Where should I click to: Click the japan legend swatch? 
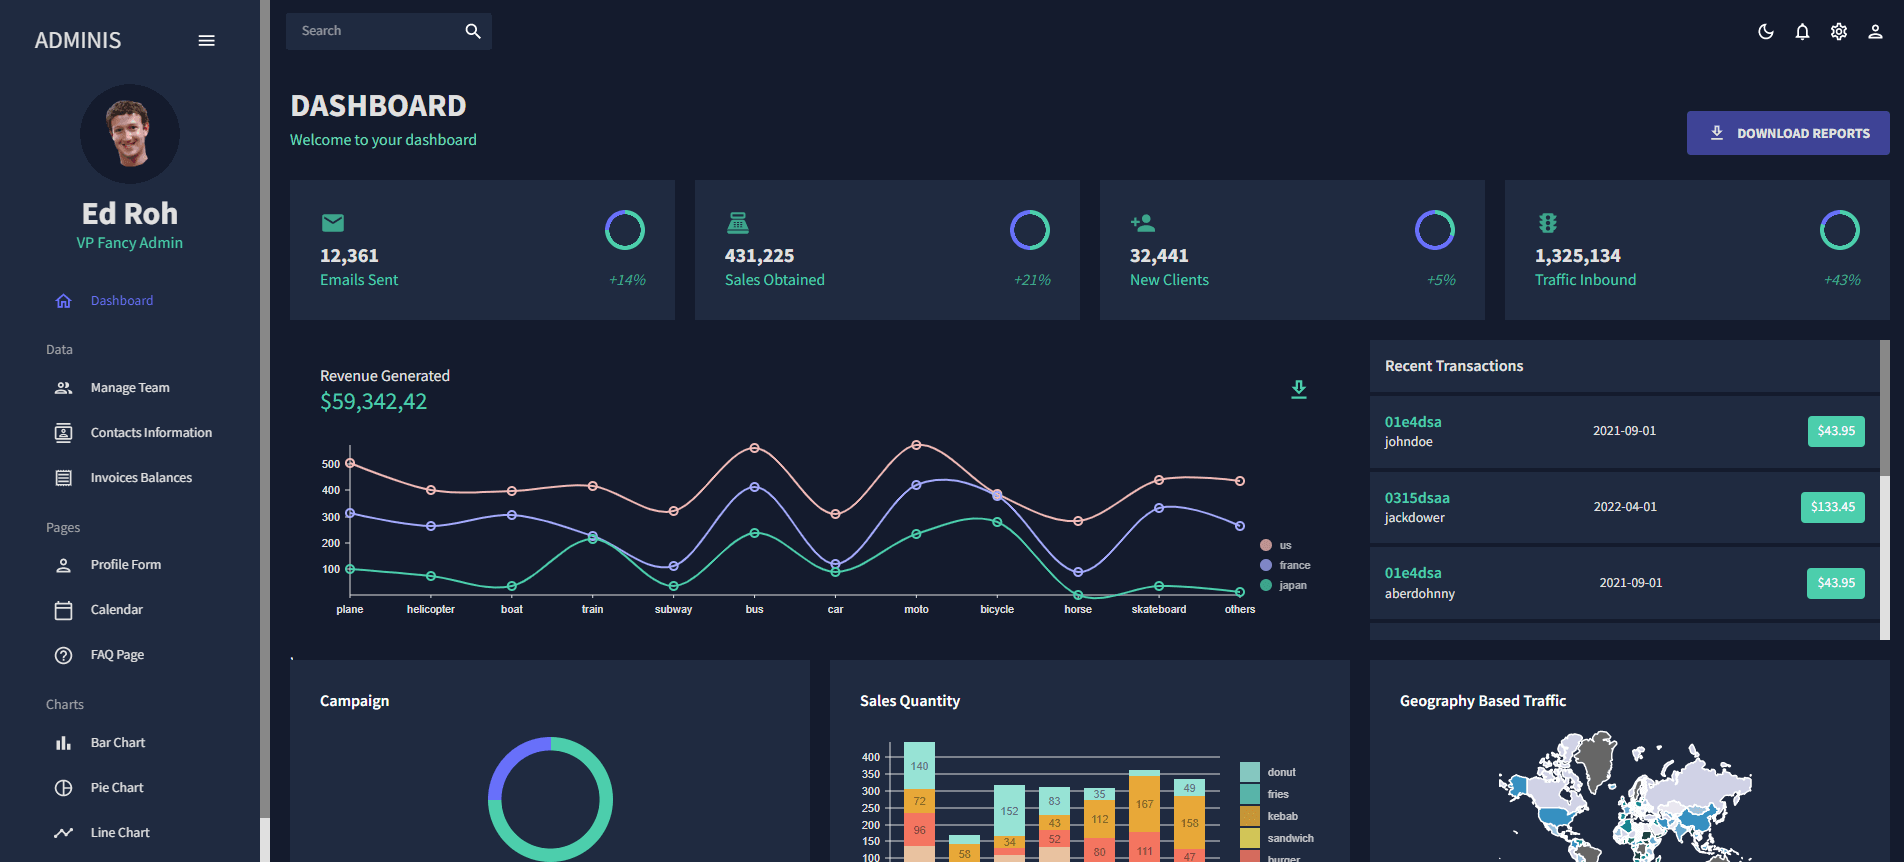click(x=1266, y=585)
